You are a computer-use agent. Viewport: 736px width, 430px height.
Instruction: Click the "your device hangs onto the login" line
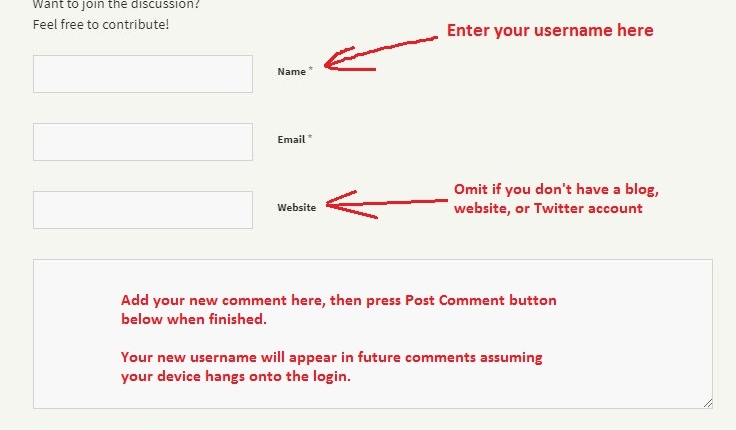[236, 377]
